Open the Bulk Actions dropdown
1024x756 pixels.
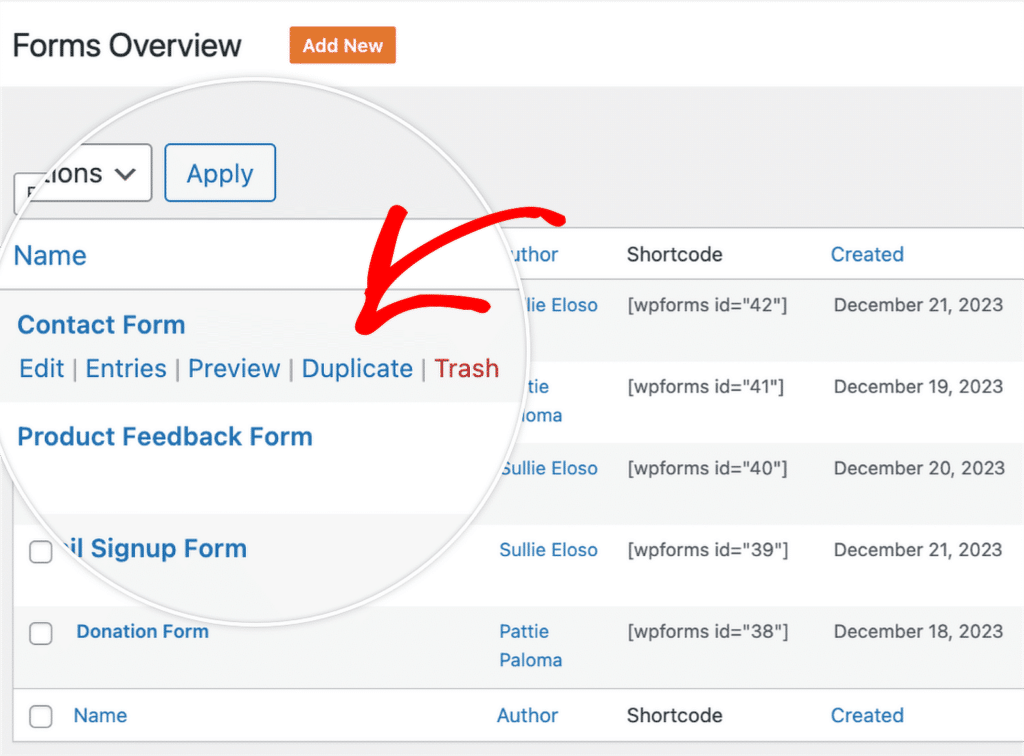80,172
